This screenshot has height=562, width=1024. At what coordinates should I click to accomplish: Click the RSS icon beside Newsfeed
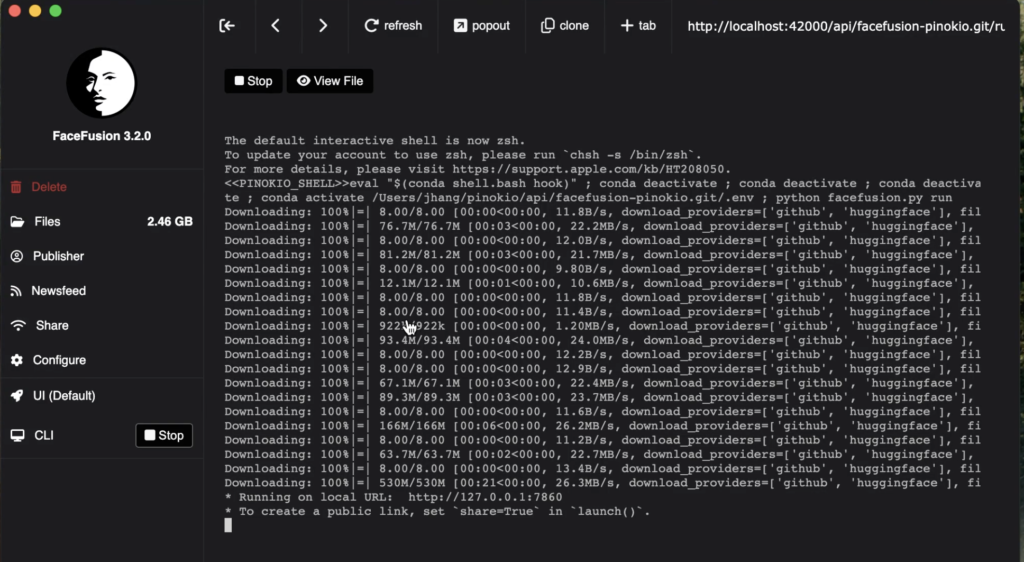point(16,290)
